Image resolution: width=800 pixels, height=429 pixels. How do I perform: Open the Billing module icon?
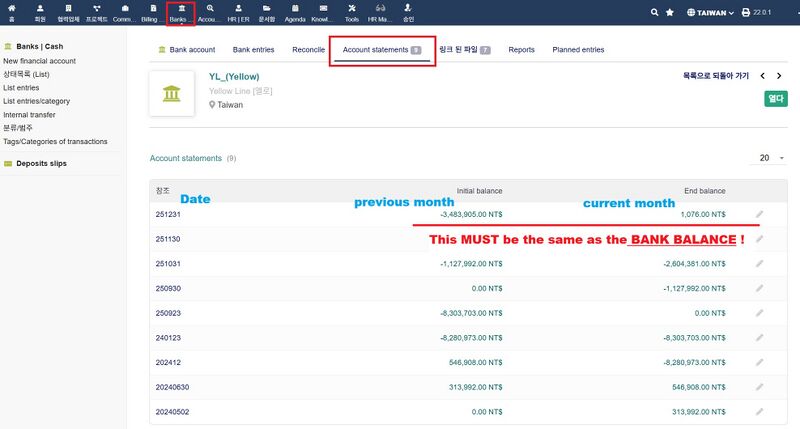pyautogui.click(x=153, y=8)
